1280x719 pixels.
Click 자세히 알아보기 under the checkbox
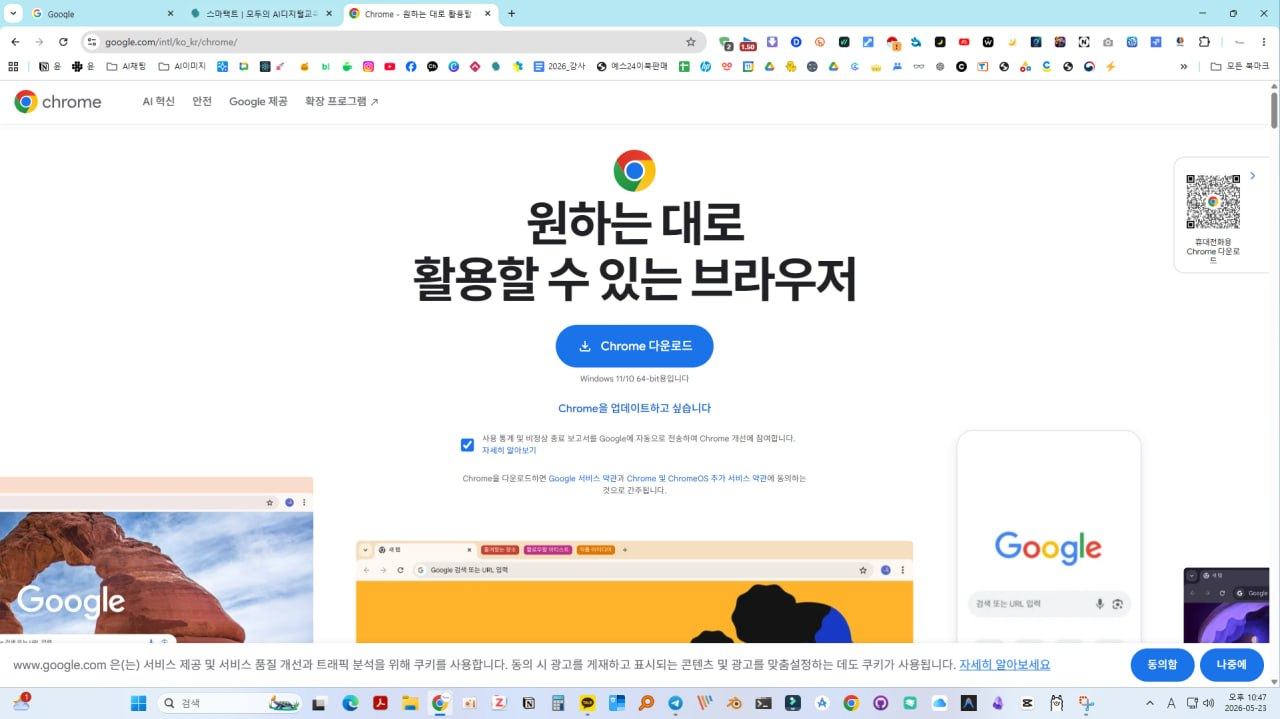coord(509,451)
